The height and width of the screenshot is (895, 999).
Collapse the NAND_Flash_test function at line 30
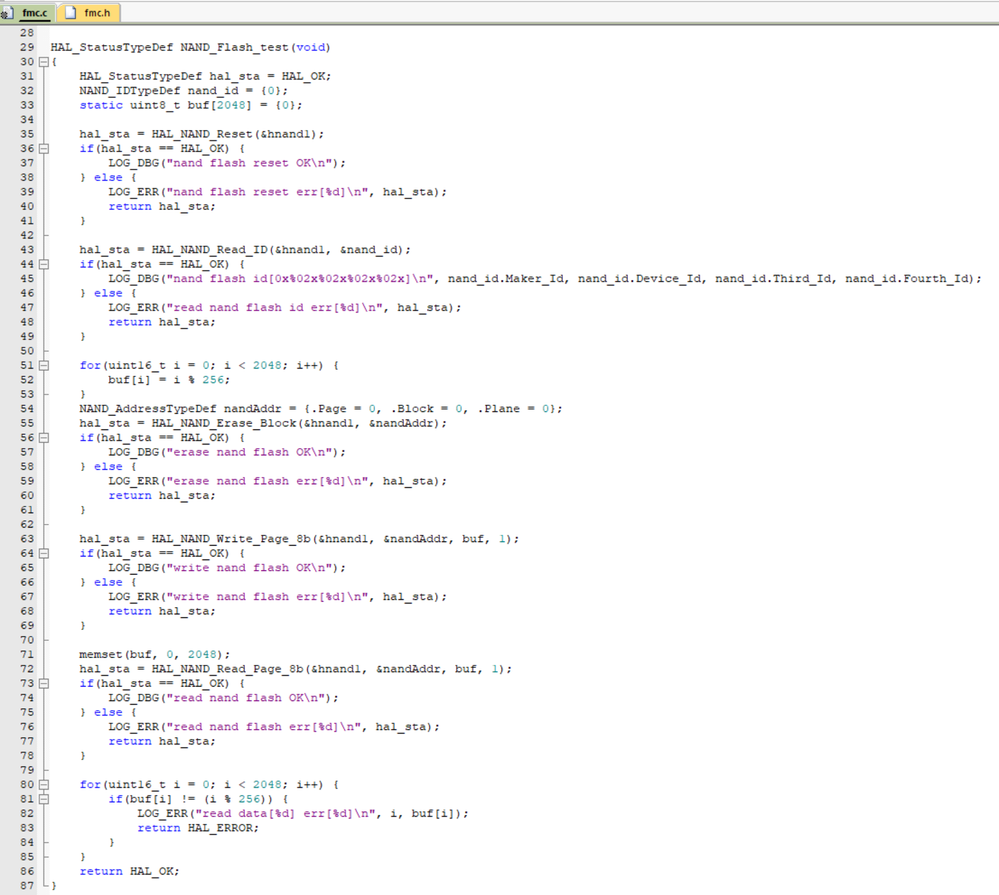tap(42, 61)
